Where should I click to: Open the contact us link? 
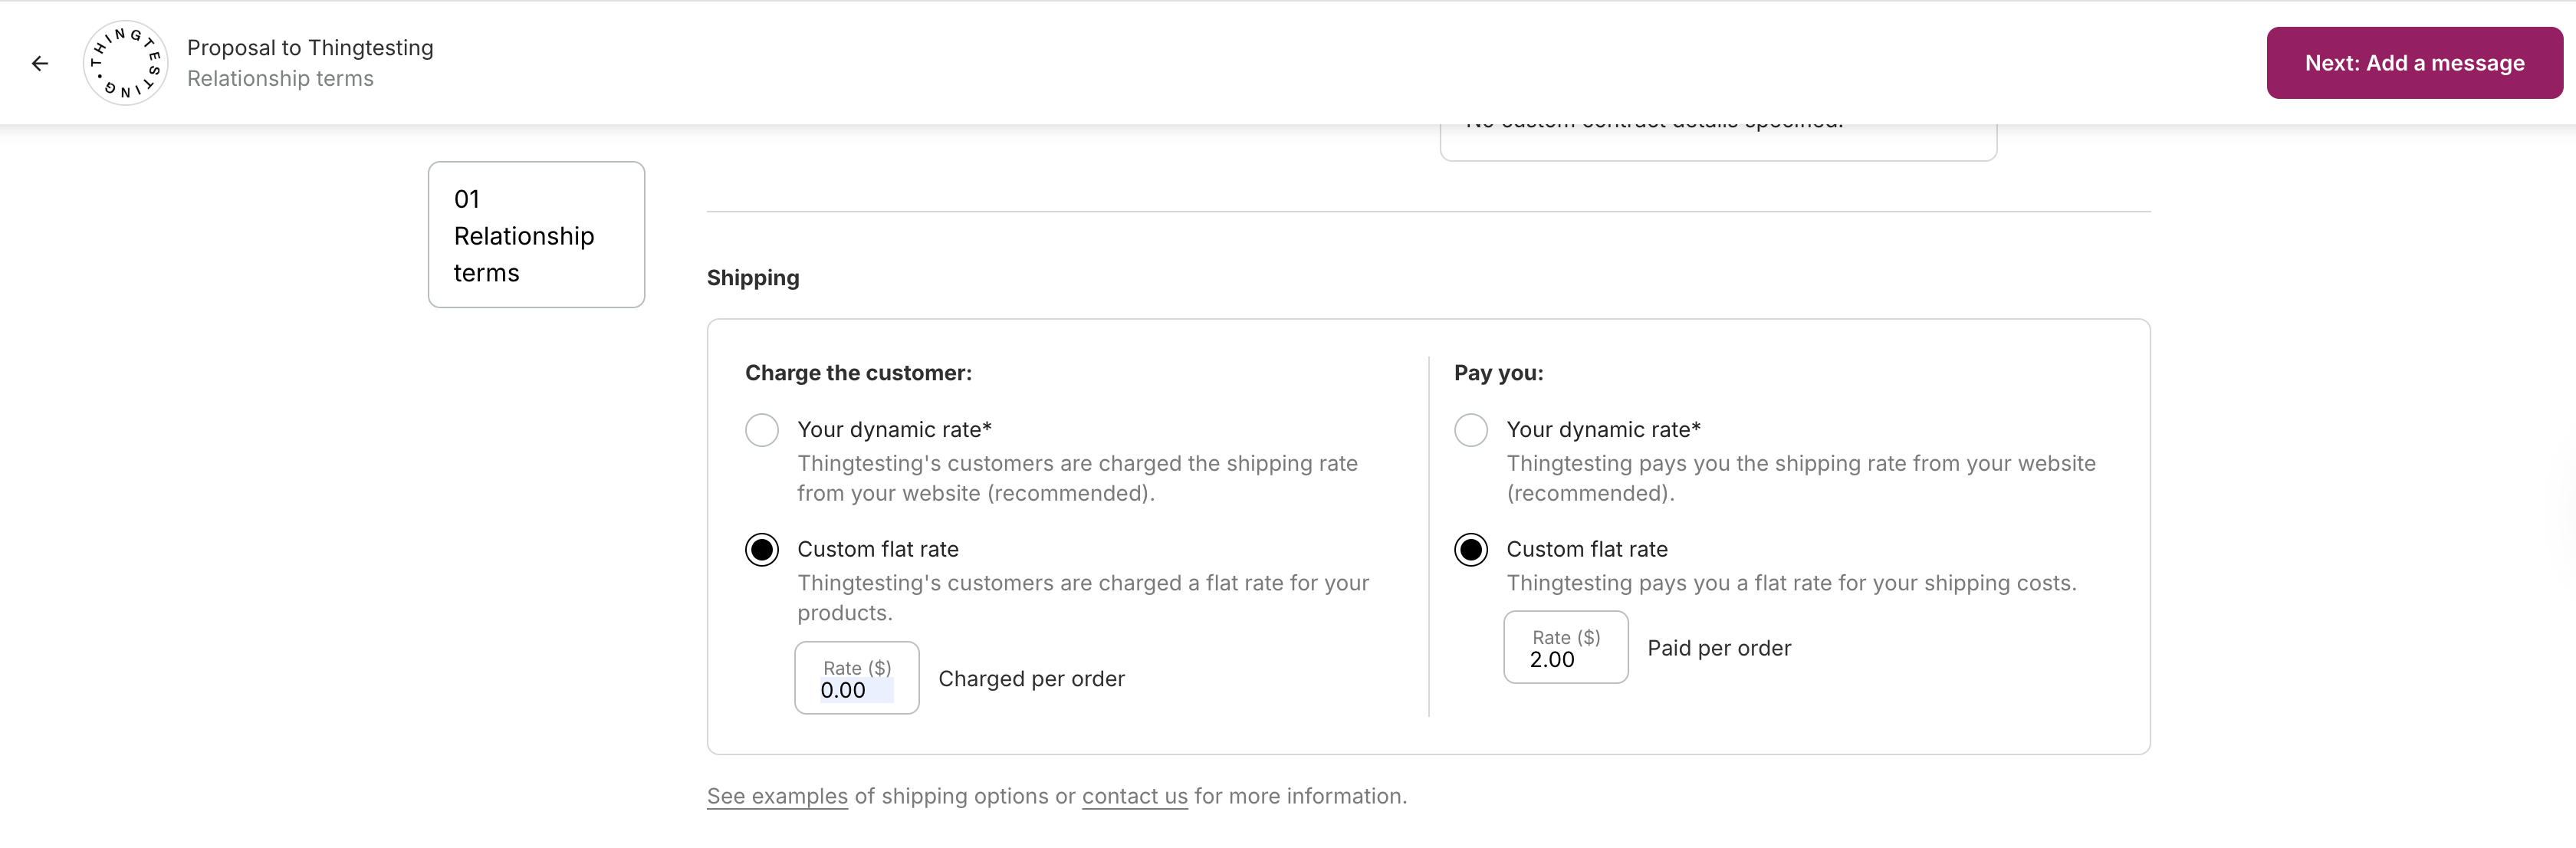(x=1134, y=797)
